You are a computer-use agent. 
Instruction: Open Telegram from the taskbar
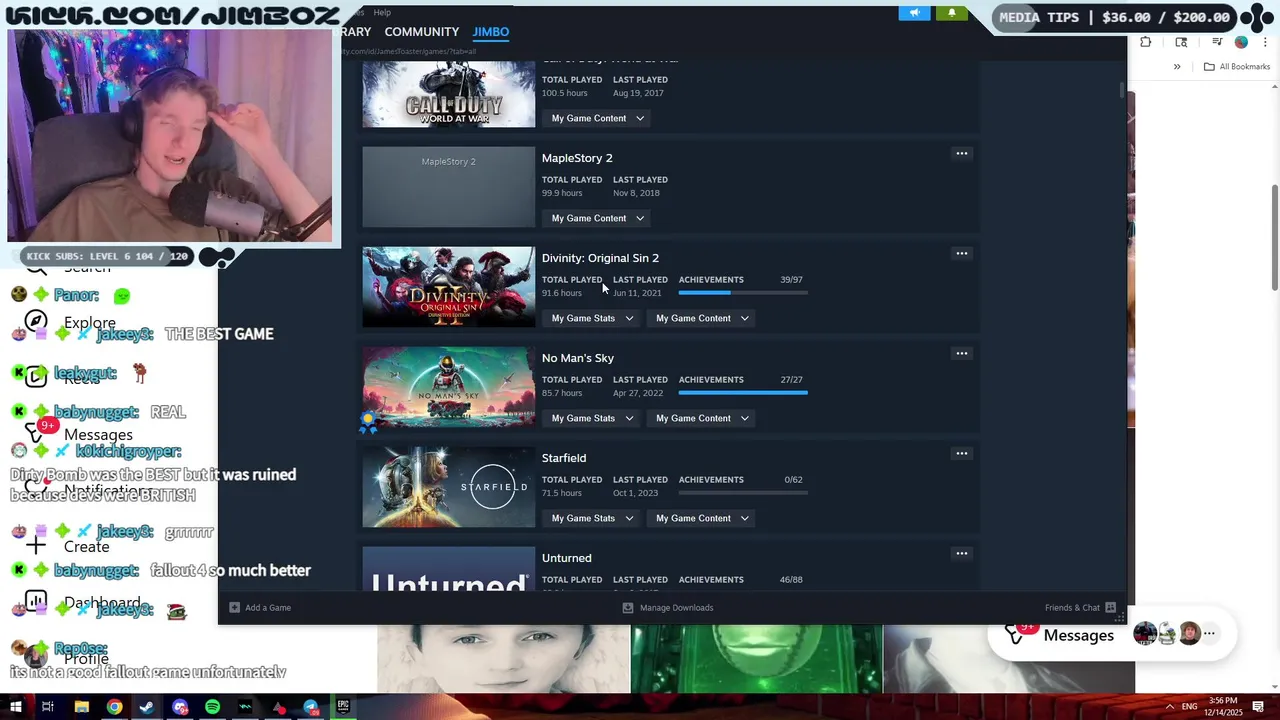311,707
